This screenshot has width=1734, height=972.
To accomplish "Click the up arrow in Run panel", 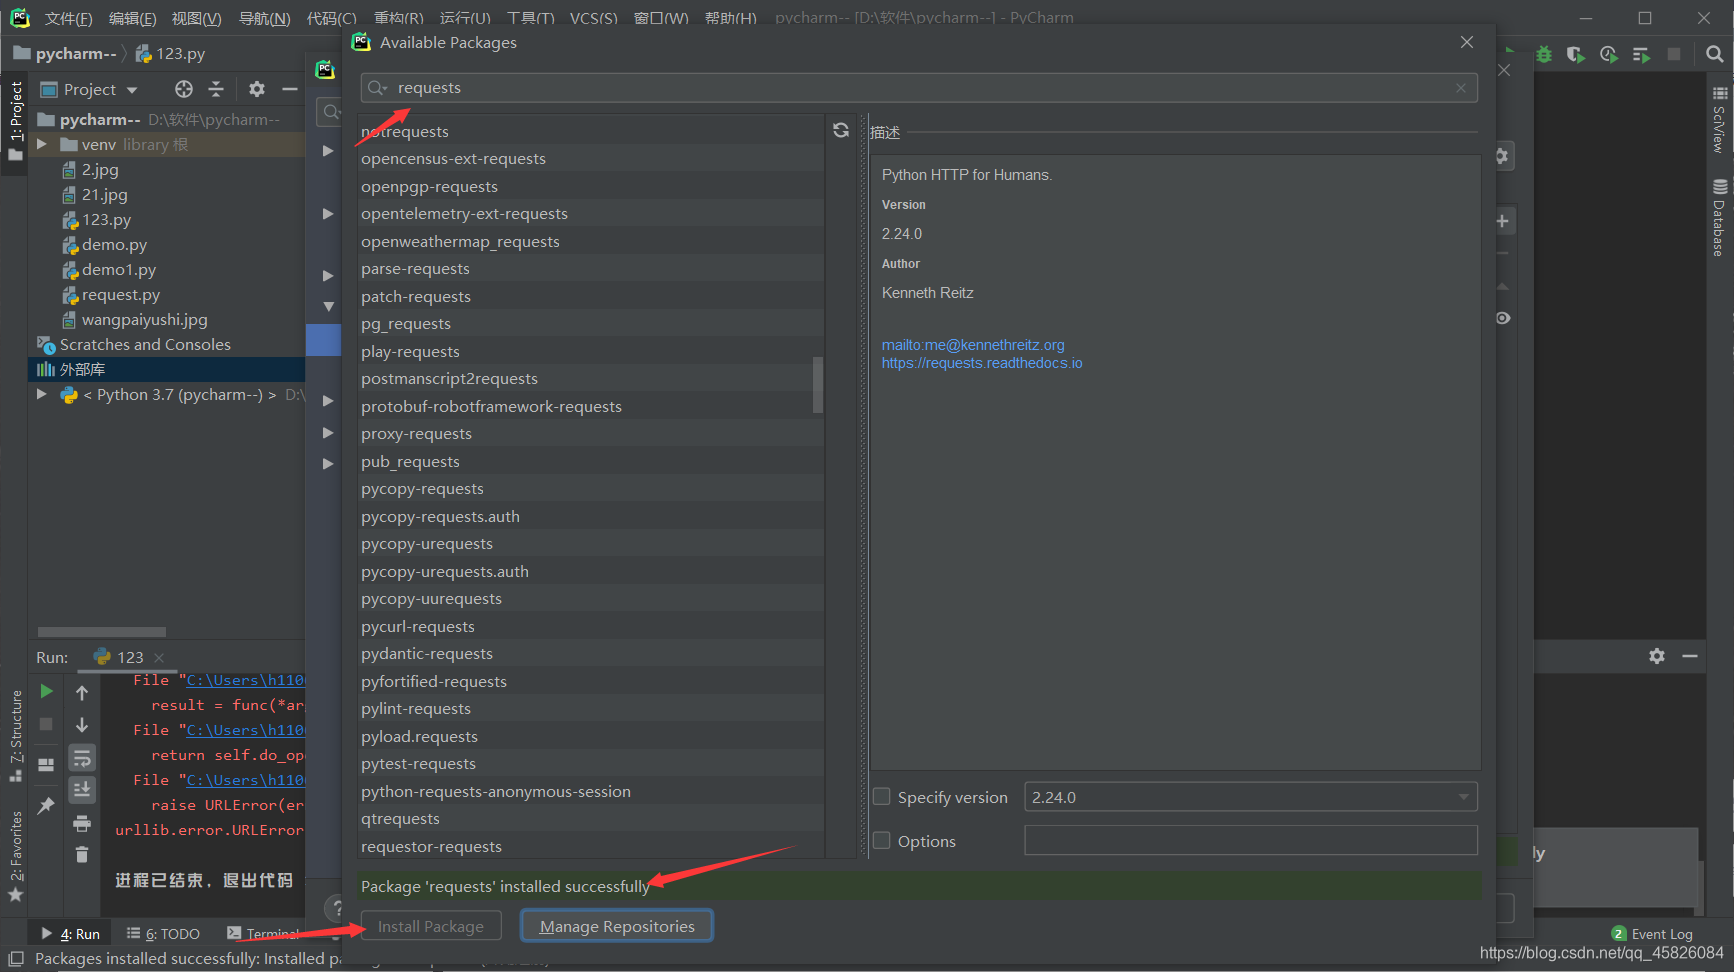I will click(82, 692).
